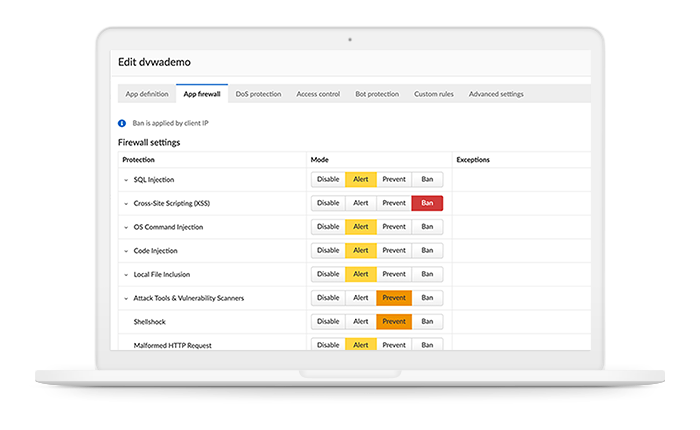Expand the Code Injection row
The image size is (700, 430).
126,251
